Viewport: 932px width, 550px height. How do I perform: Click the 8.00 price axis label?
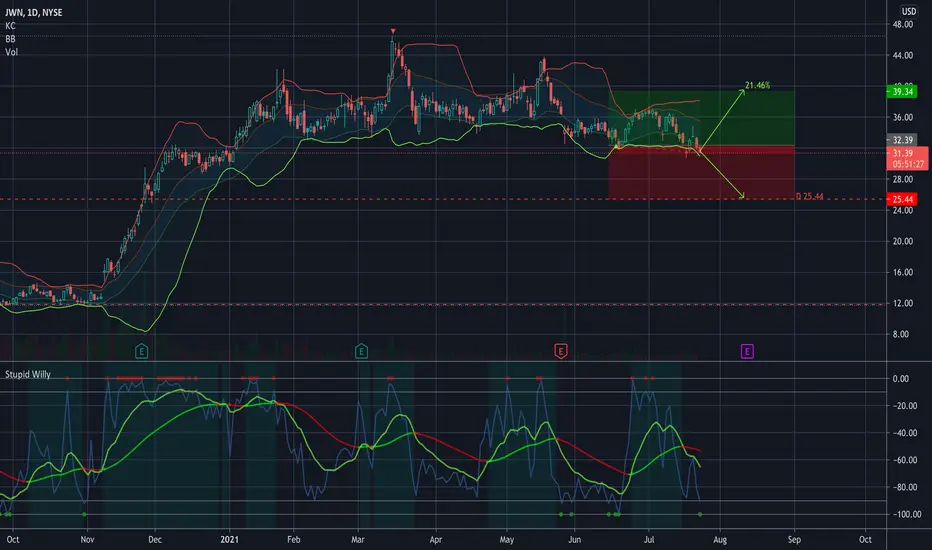click(x=900, y=334)
